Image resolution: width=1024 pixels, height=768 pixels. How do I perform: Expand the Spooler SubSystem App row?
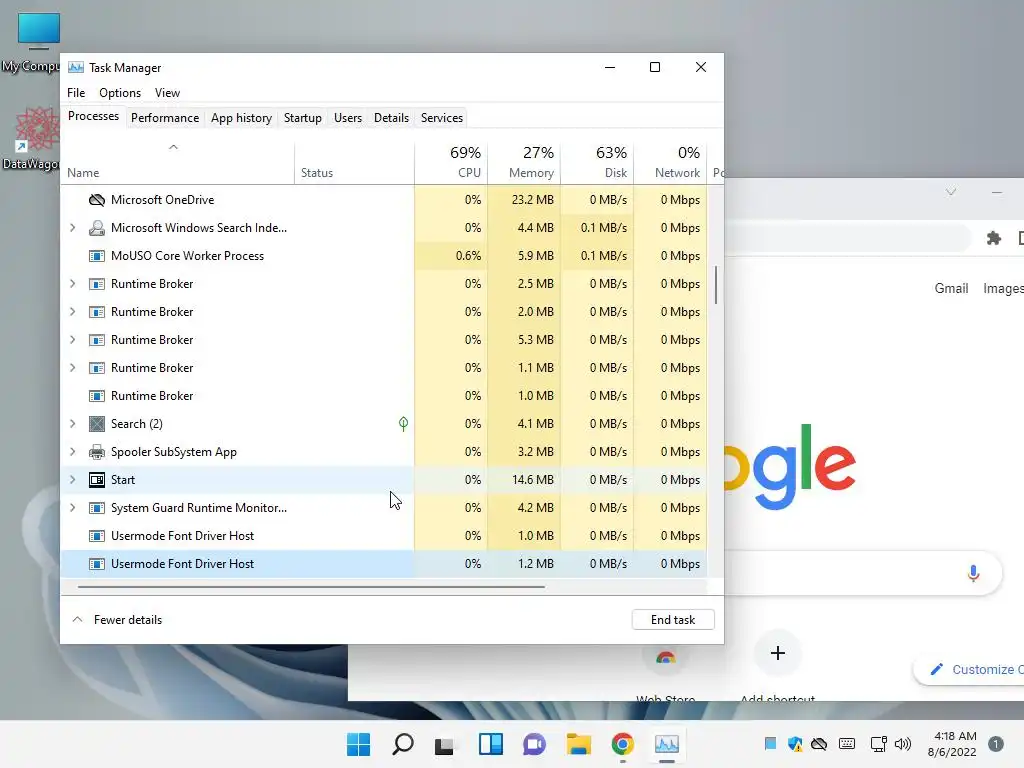coord(72,452)
